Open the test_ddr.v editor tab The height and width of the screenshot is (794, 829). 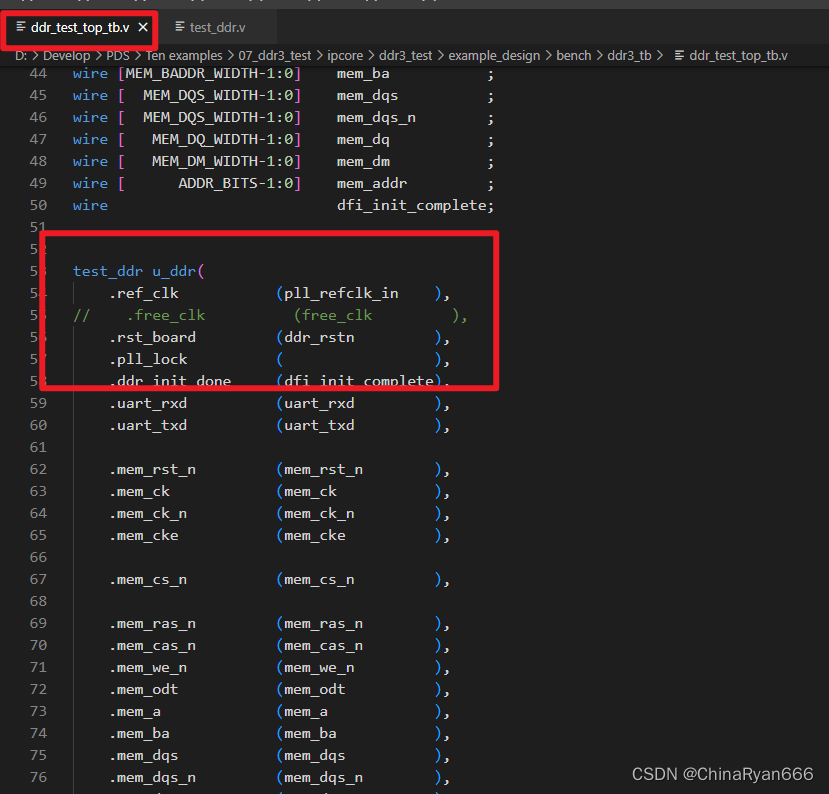point(217,27)
